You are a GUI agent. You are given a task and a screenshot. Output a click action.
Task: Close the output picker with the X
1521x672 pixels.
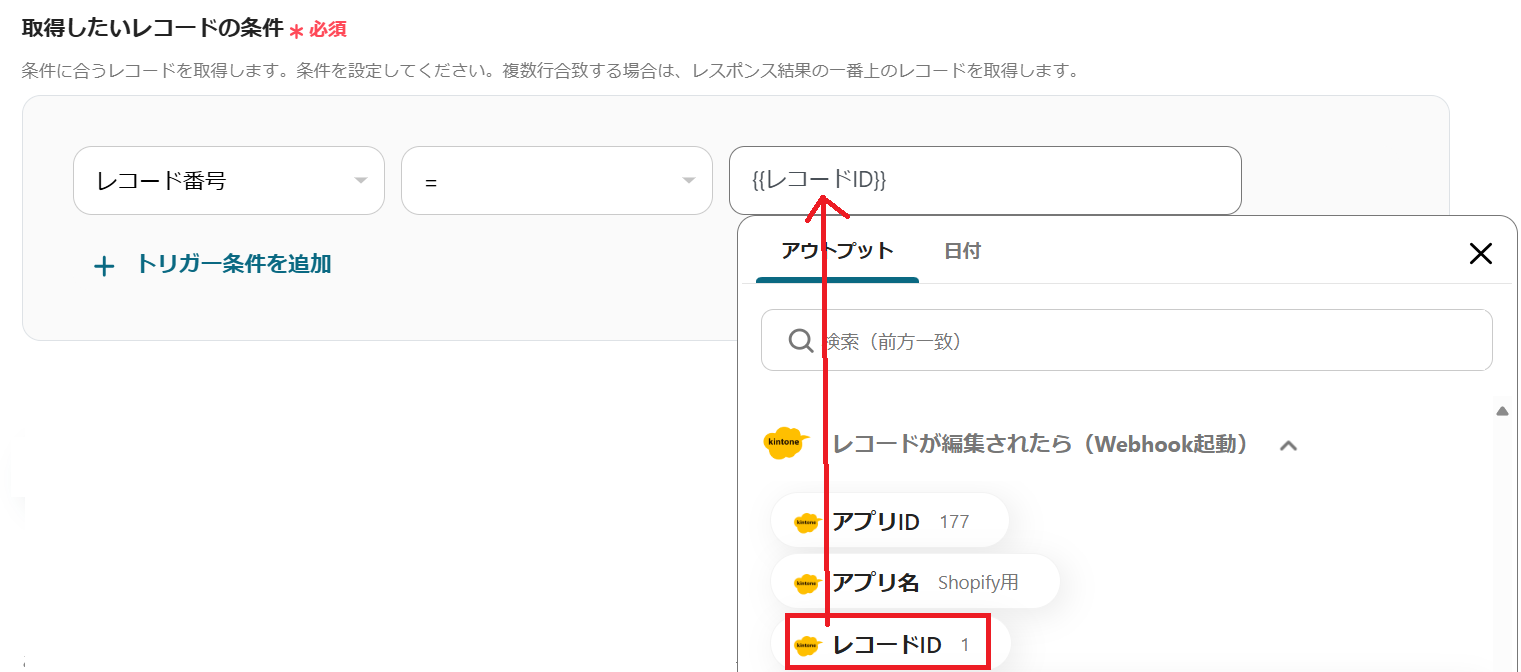point(1480,253)
